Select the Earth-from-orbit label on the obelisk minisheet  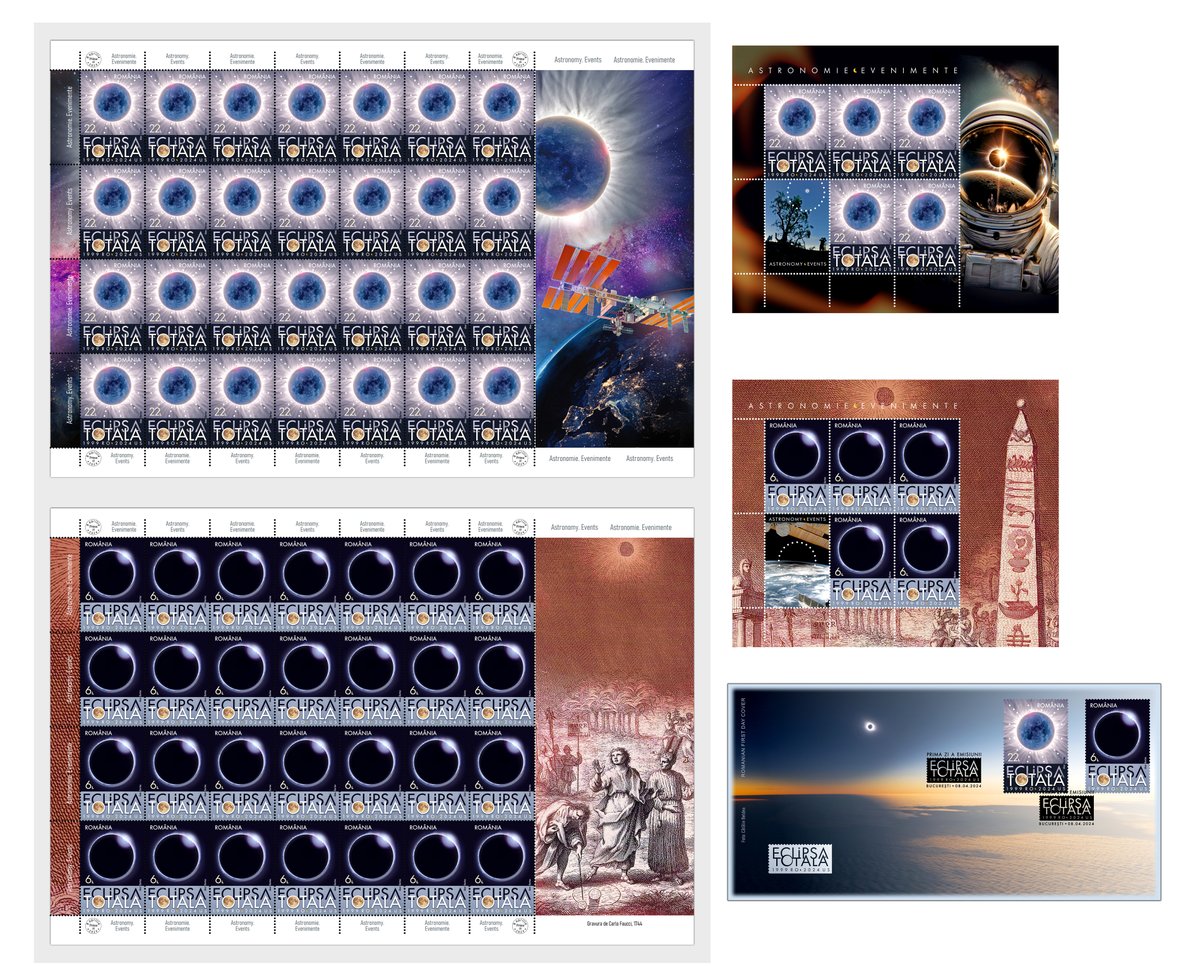click(797, 561)
